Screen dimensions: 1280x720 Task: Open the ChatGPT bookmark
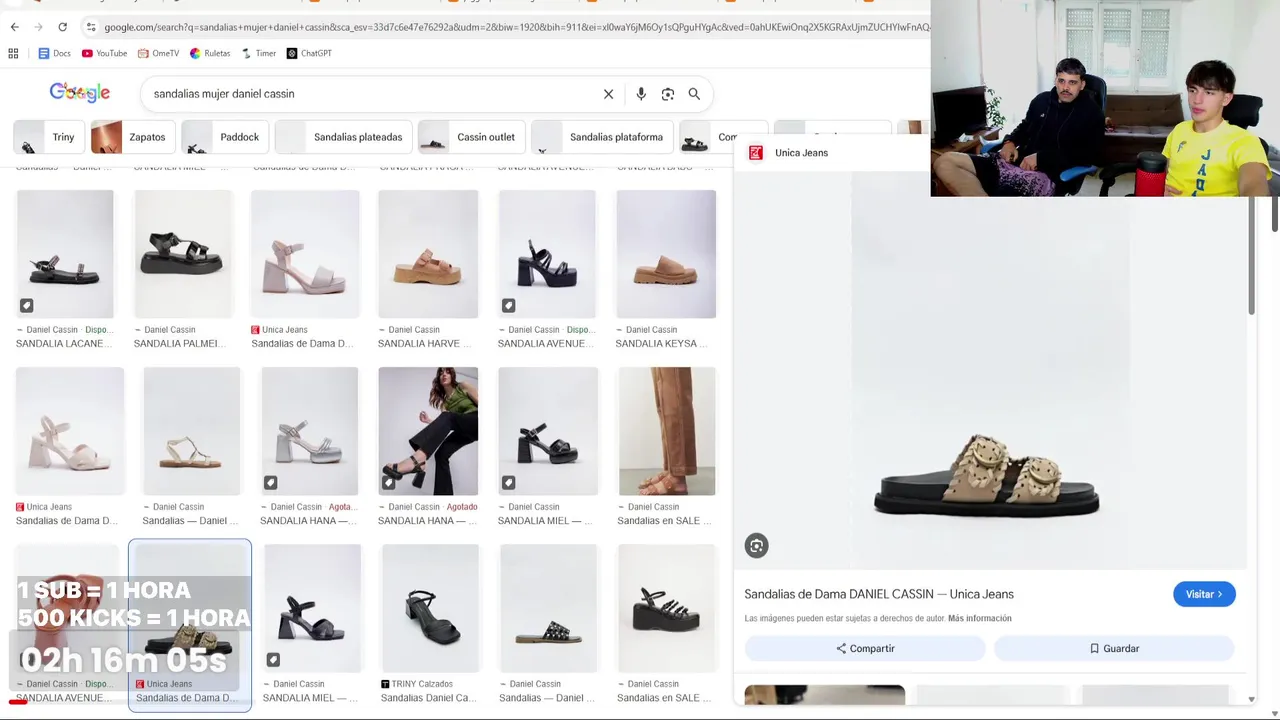(x=309, y=53)
